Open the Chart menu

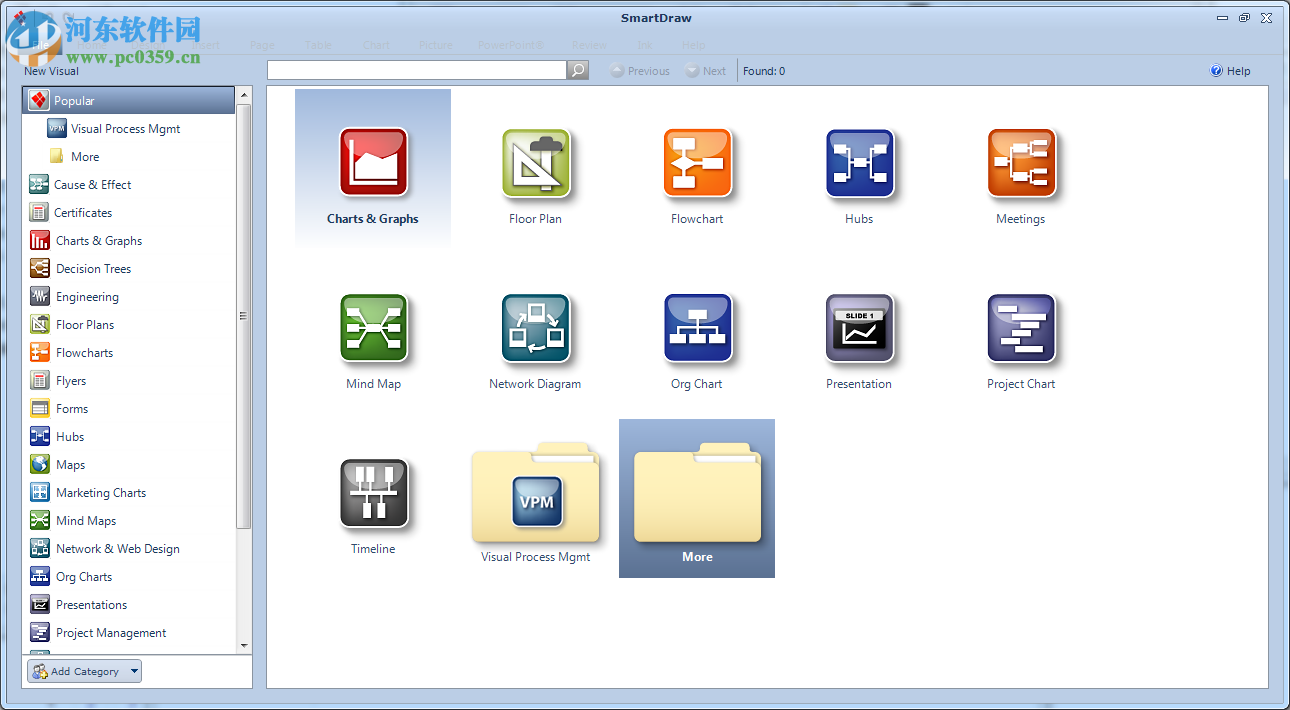[377, 45]
